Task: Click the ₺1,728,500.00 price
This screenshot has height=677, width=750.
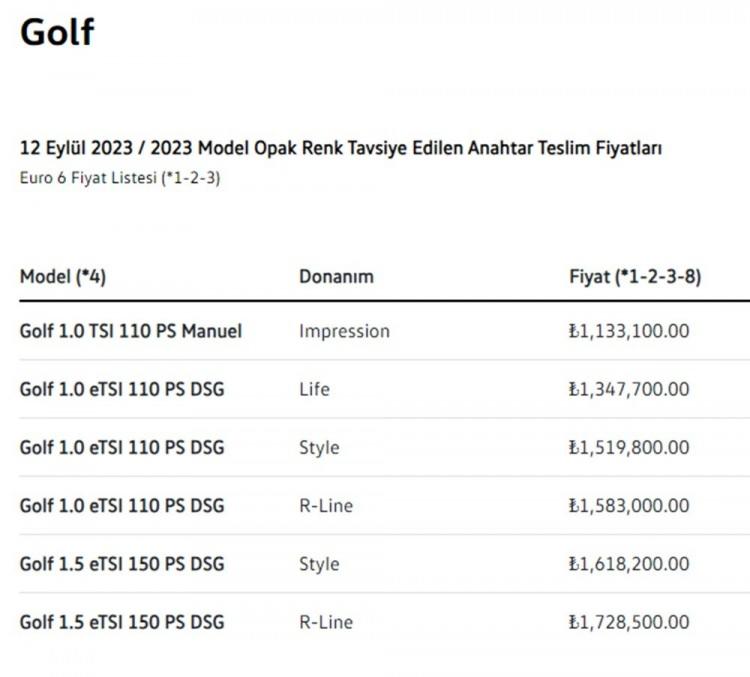Action: coord(629,622)
